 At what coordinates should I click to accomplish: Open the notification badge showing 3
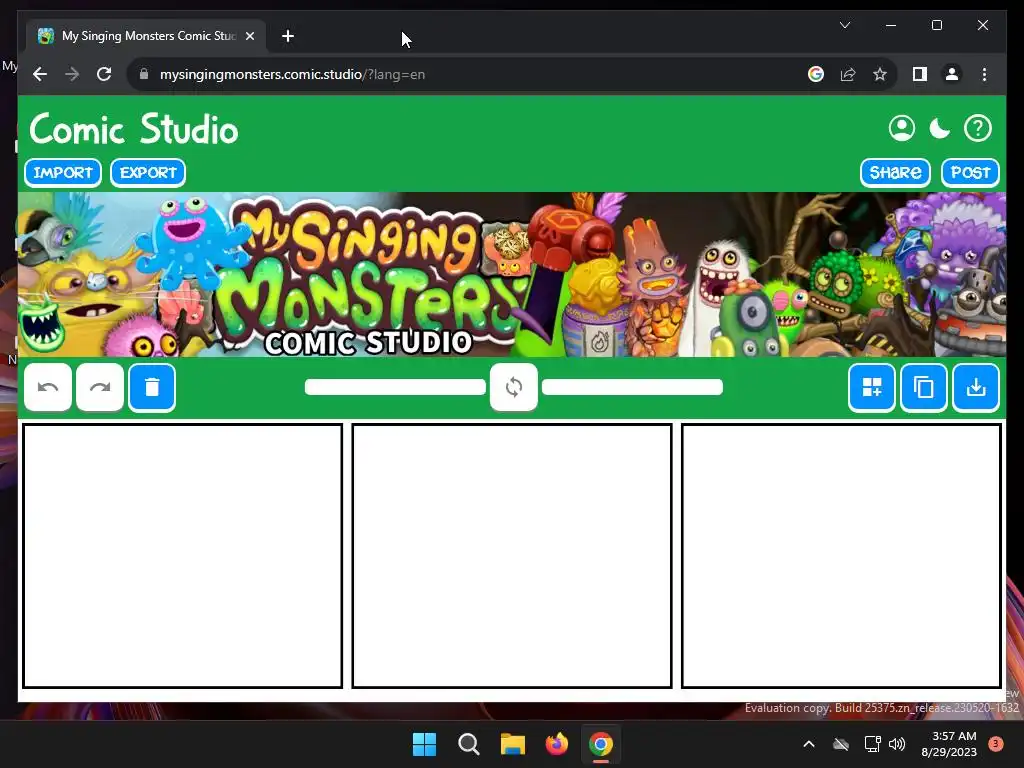[996, 744]
